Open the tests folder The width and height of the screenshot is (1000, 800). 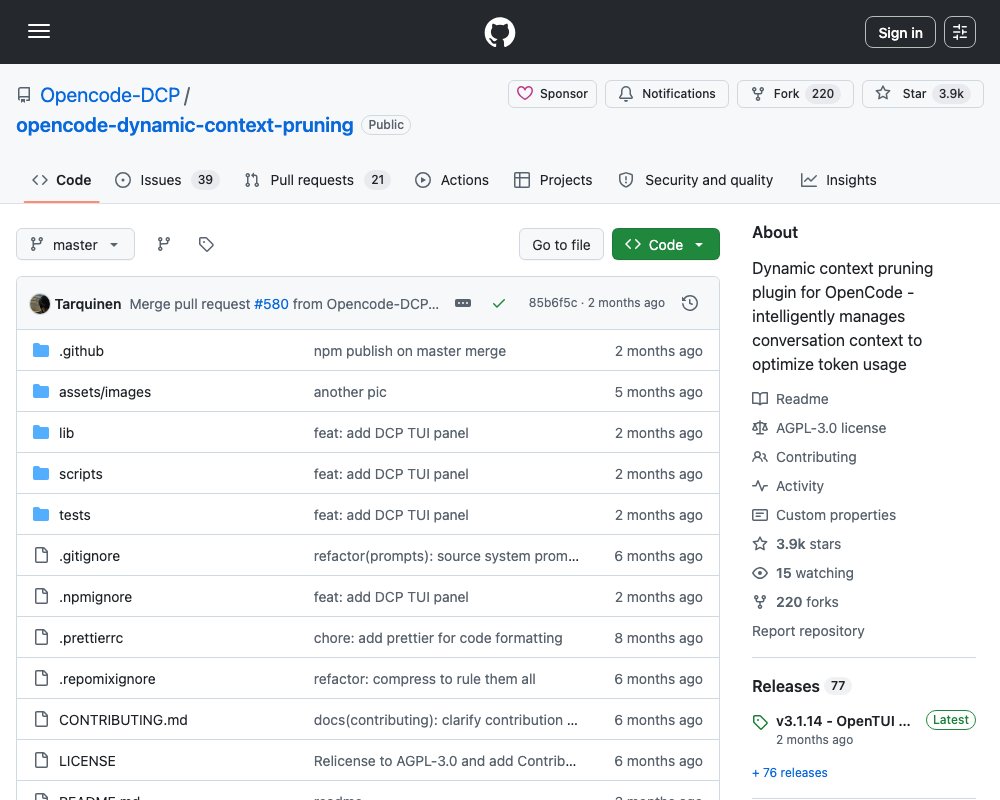click(75, 515)
